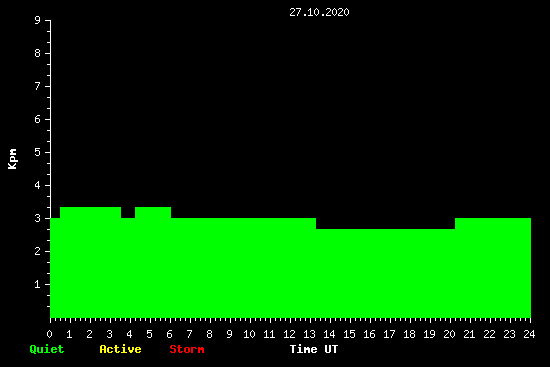Viewport: 550px width, 367px height.
Task: Click hour 24 on time axis
Action: 529,334
